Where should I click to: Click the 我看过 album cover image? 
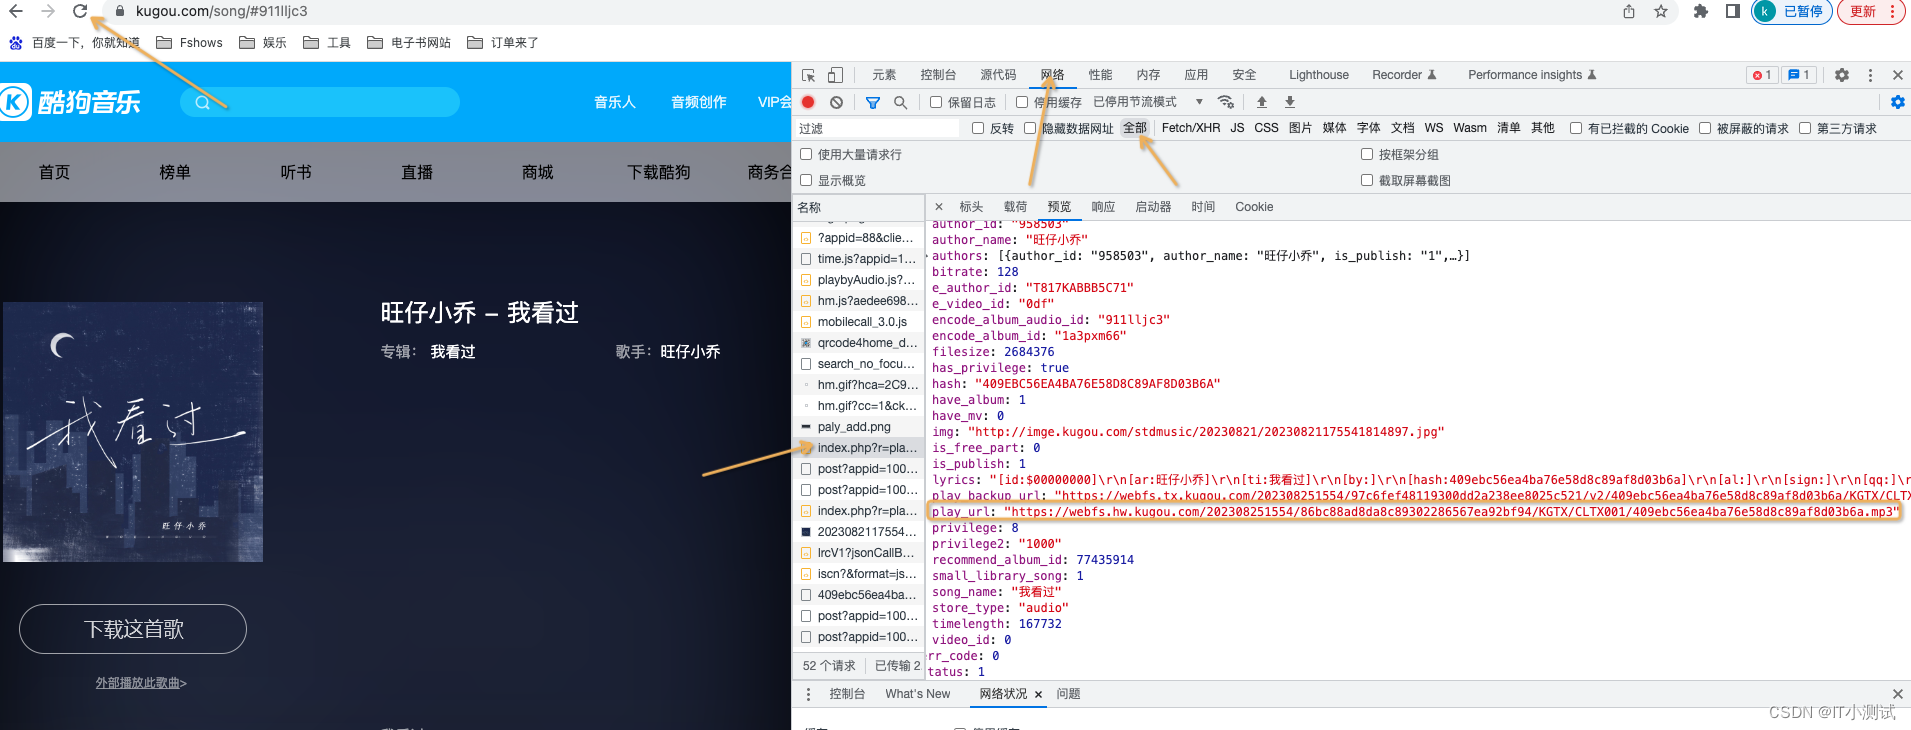(x=133, y=432)
